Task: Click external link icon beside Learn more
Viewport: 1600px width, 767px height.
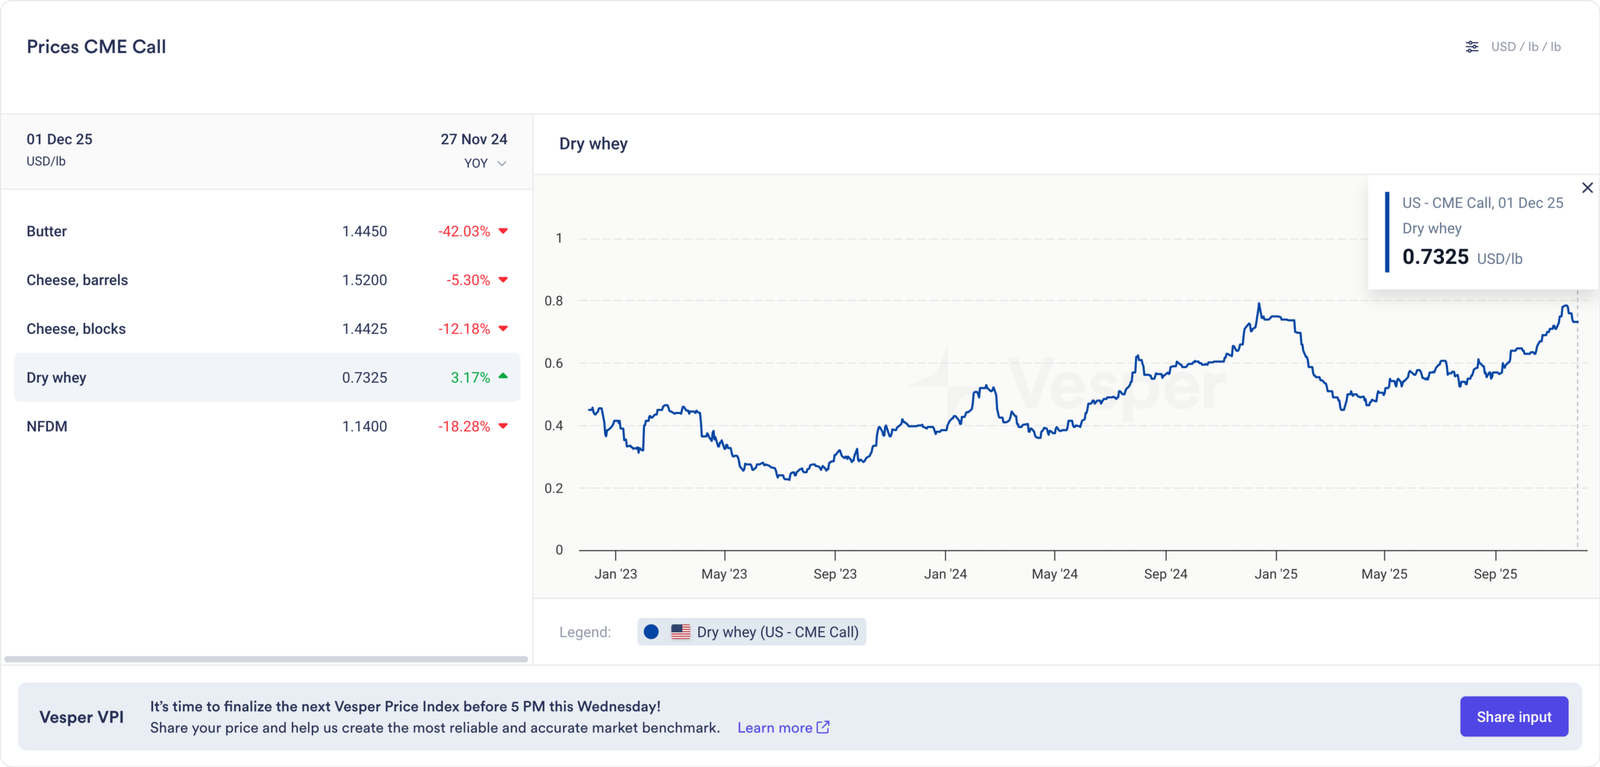Action: 823,727
